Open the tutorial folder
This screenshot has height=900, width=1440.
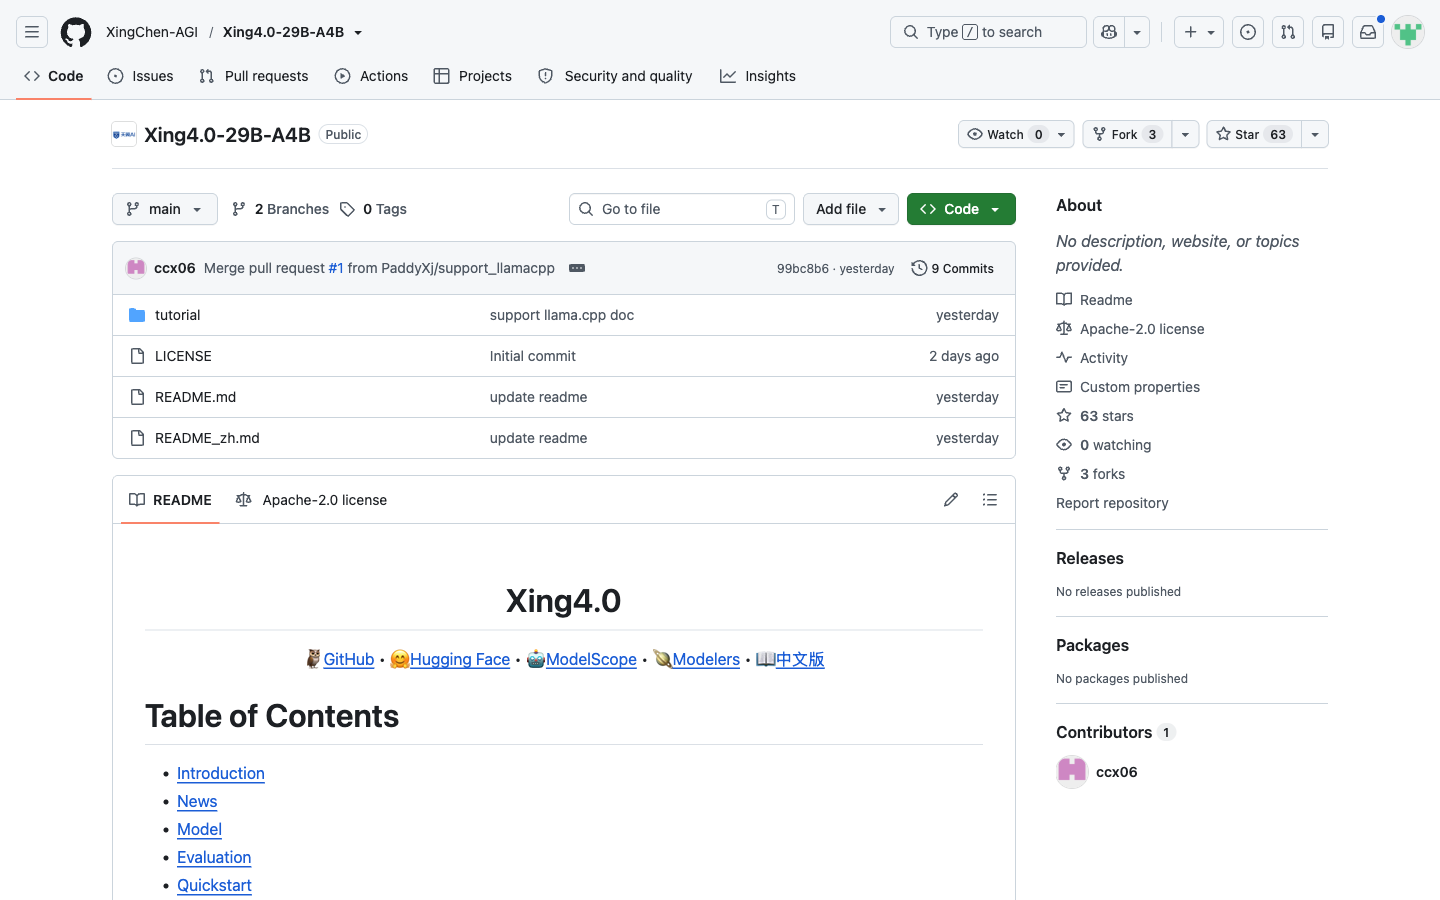pyautogui.click(x=177, y=315)
